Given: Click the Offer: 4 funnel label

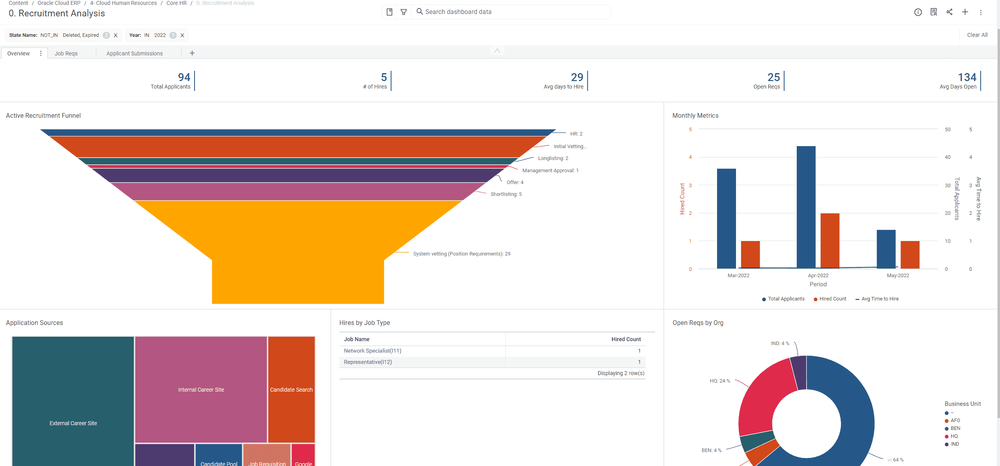Looking at the screenshot, I should (x=515, y=182).
